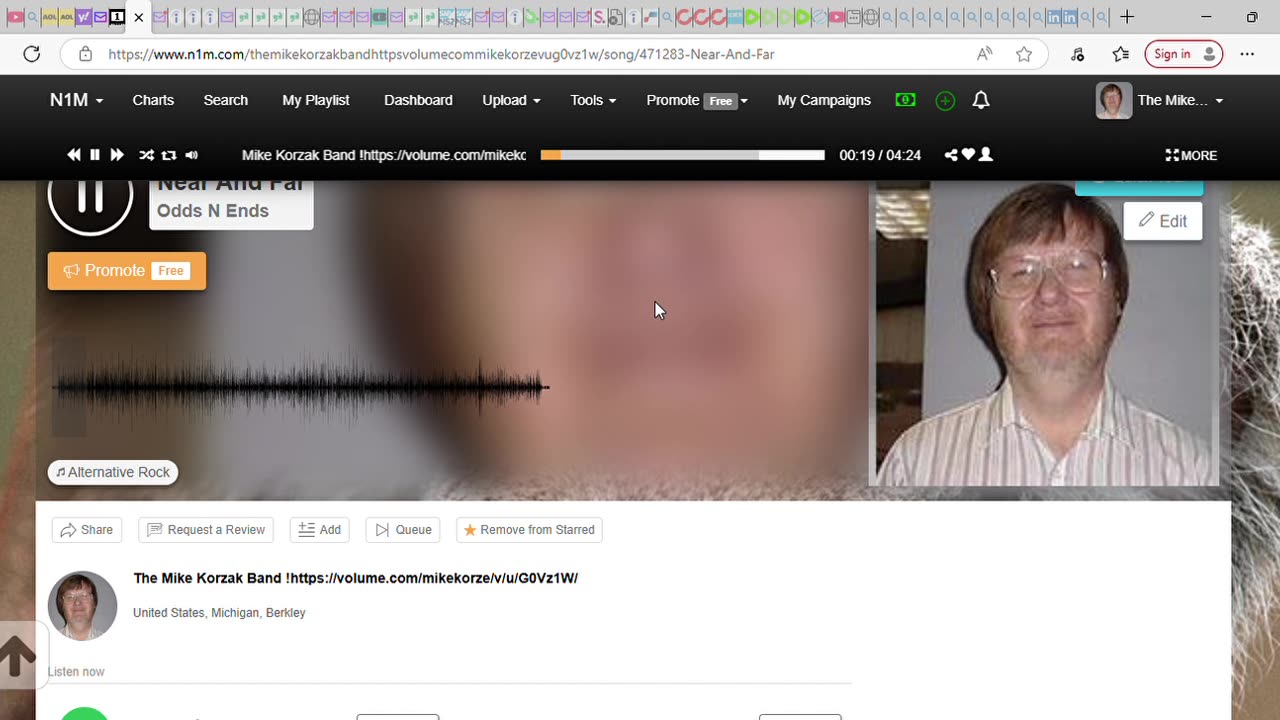Switch to first YouTube tab
This screenshot has height=720, width=1280.
point(14,17)
